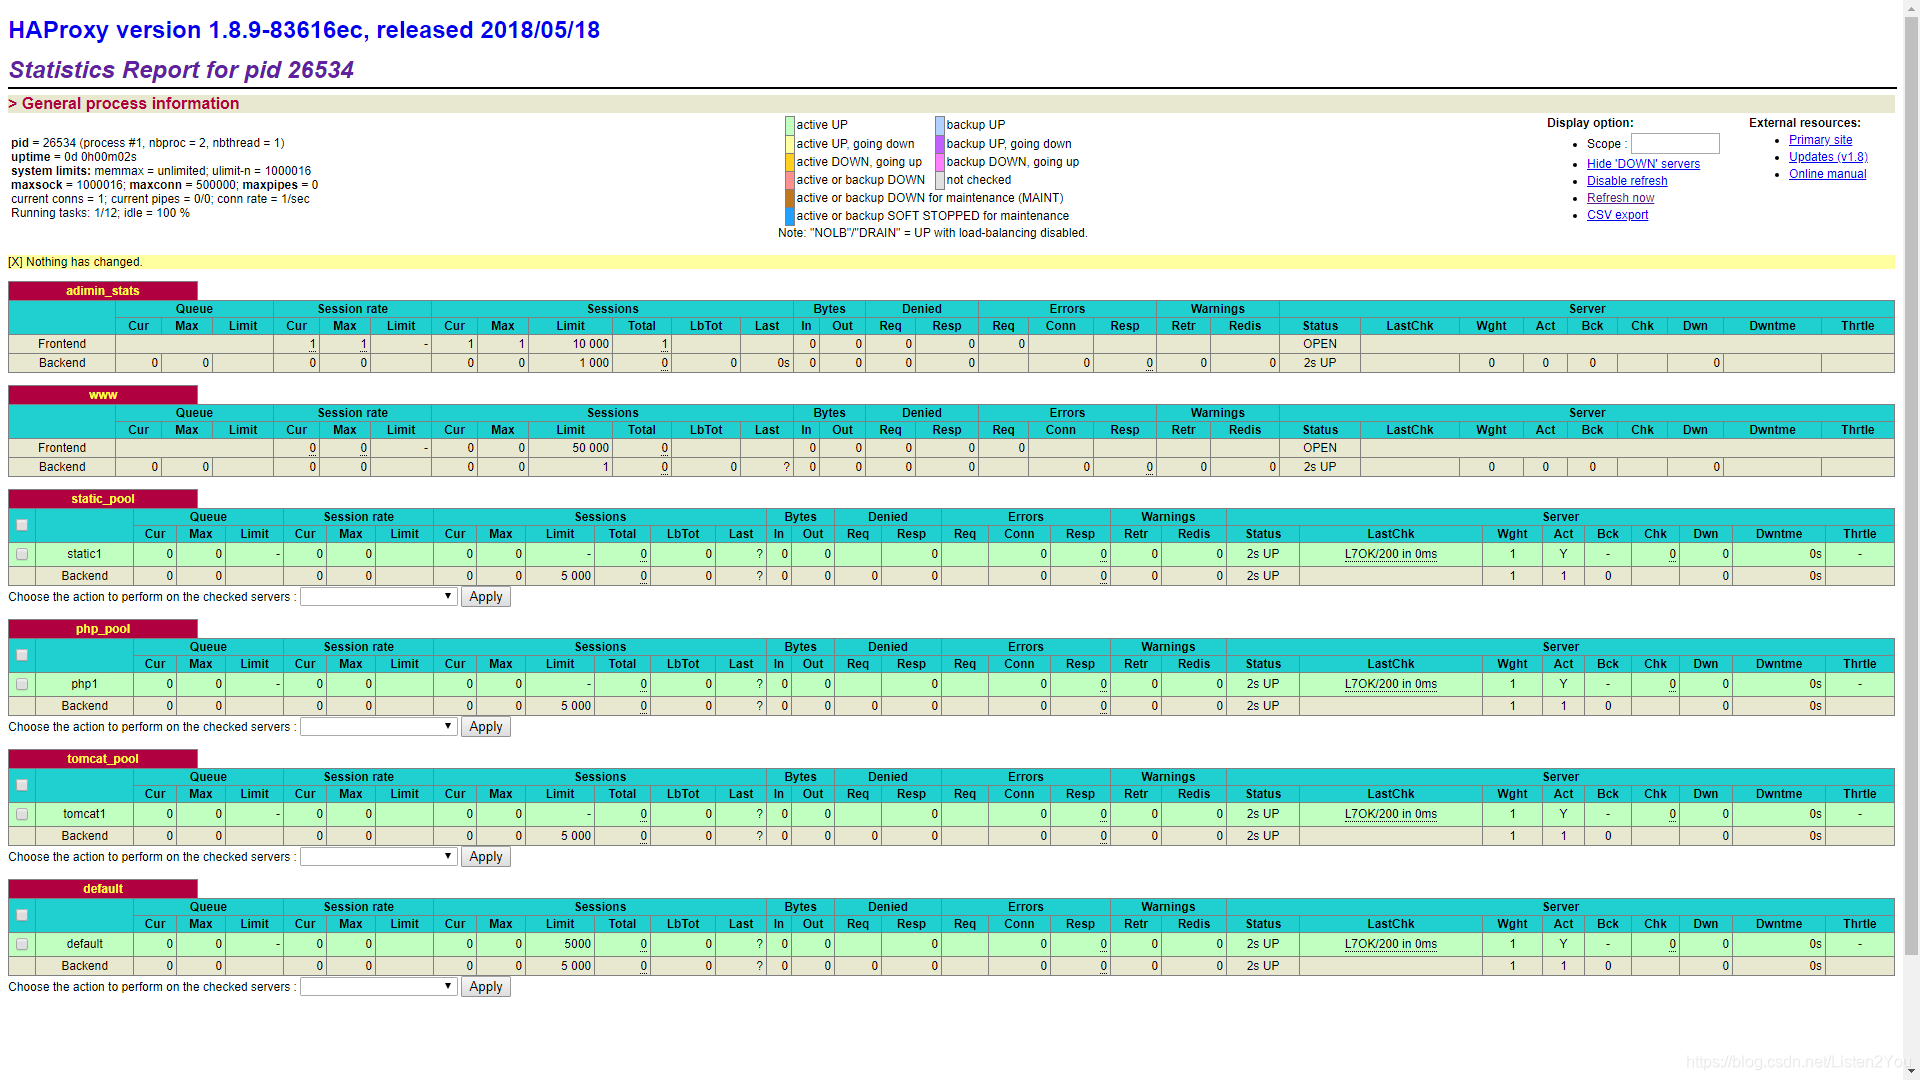
Task: Check the static1 server checkbox
Action: pyautogui.click(x=22, y=554)
